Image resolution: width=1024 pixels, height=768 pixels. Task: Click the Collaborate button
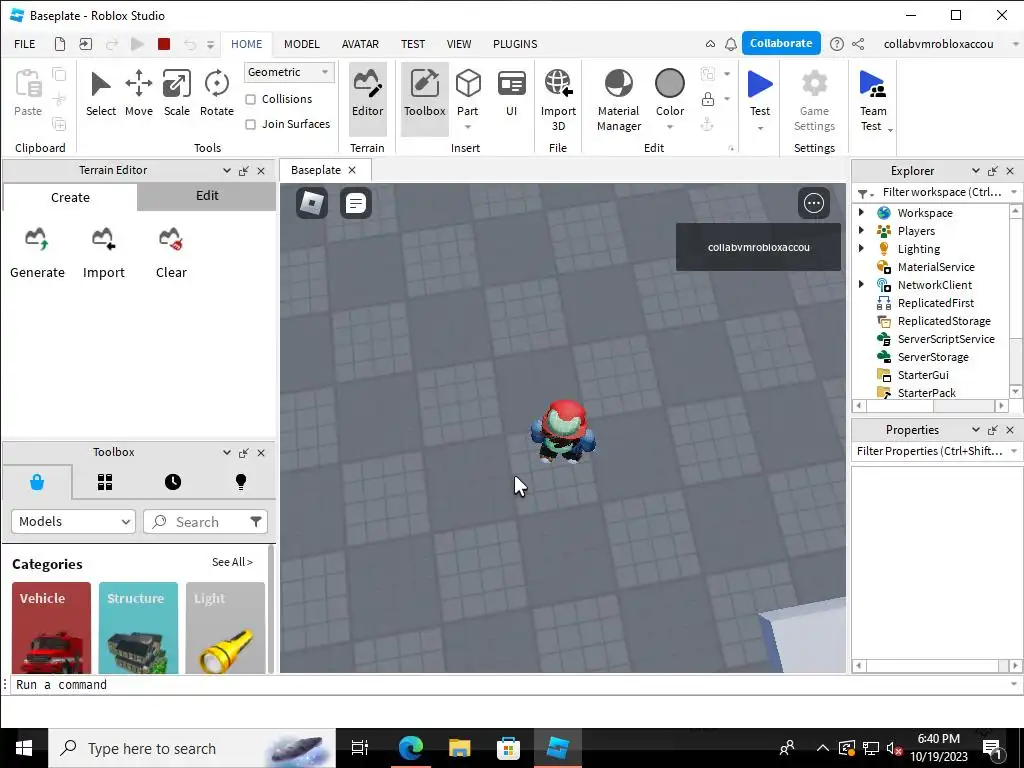781,43
